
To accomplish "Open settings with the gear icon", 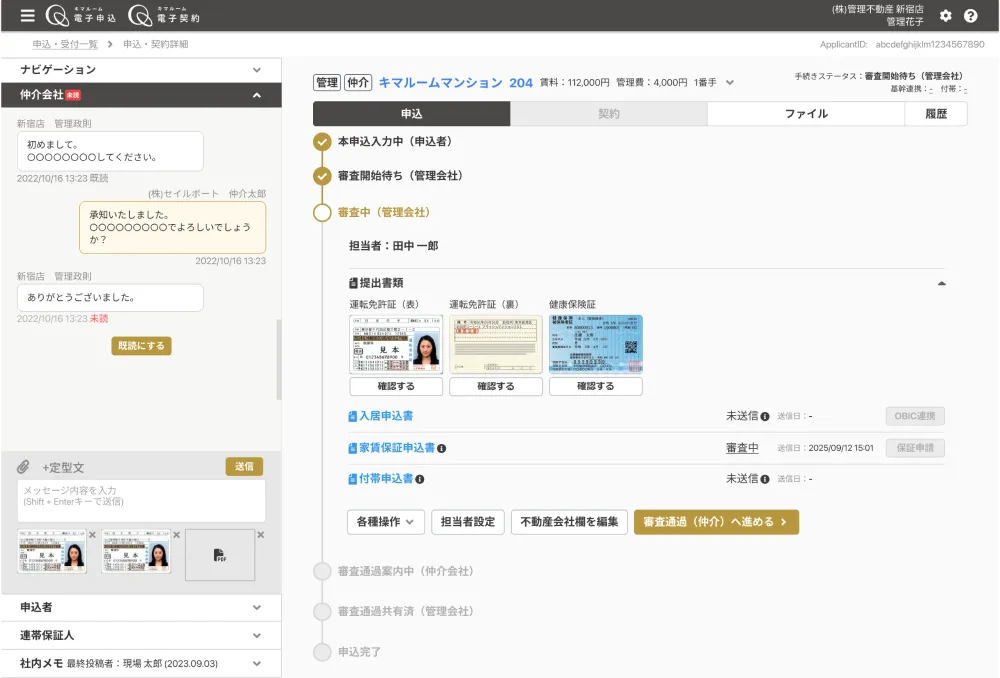I will click(946, 16).
